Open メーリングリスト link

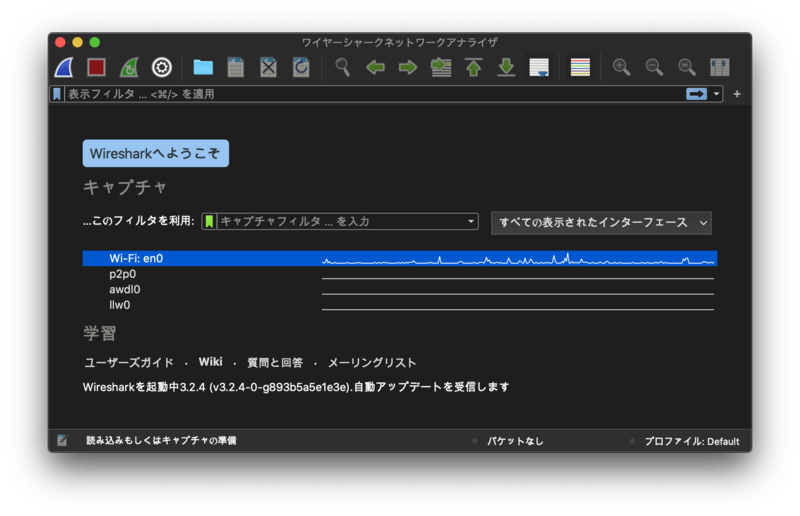coord(371,363)
